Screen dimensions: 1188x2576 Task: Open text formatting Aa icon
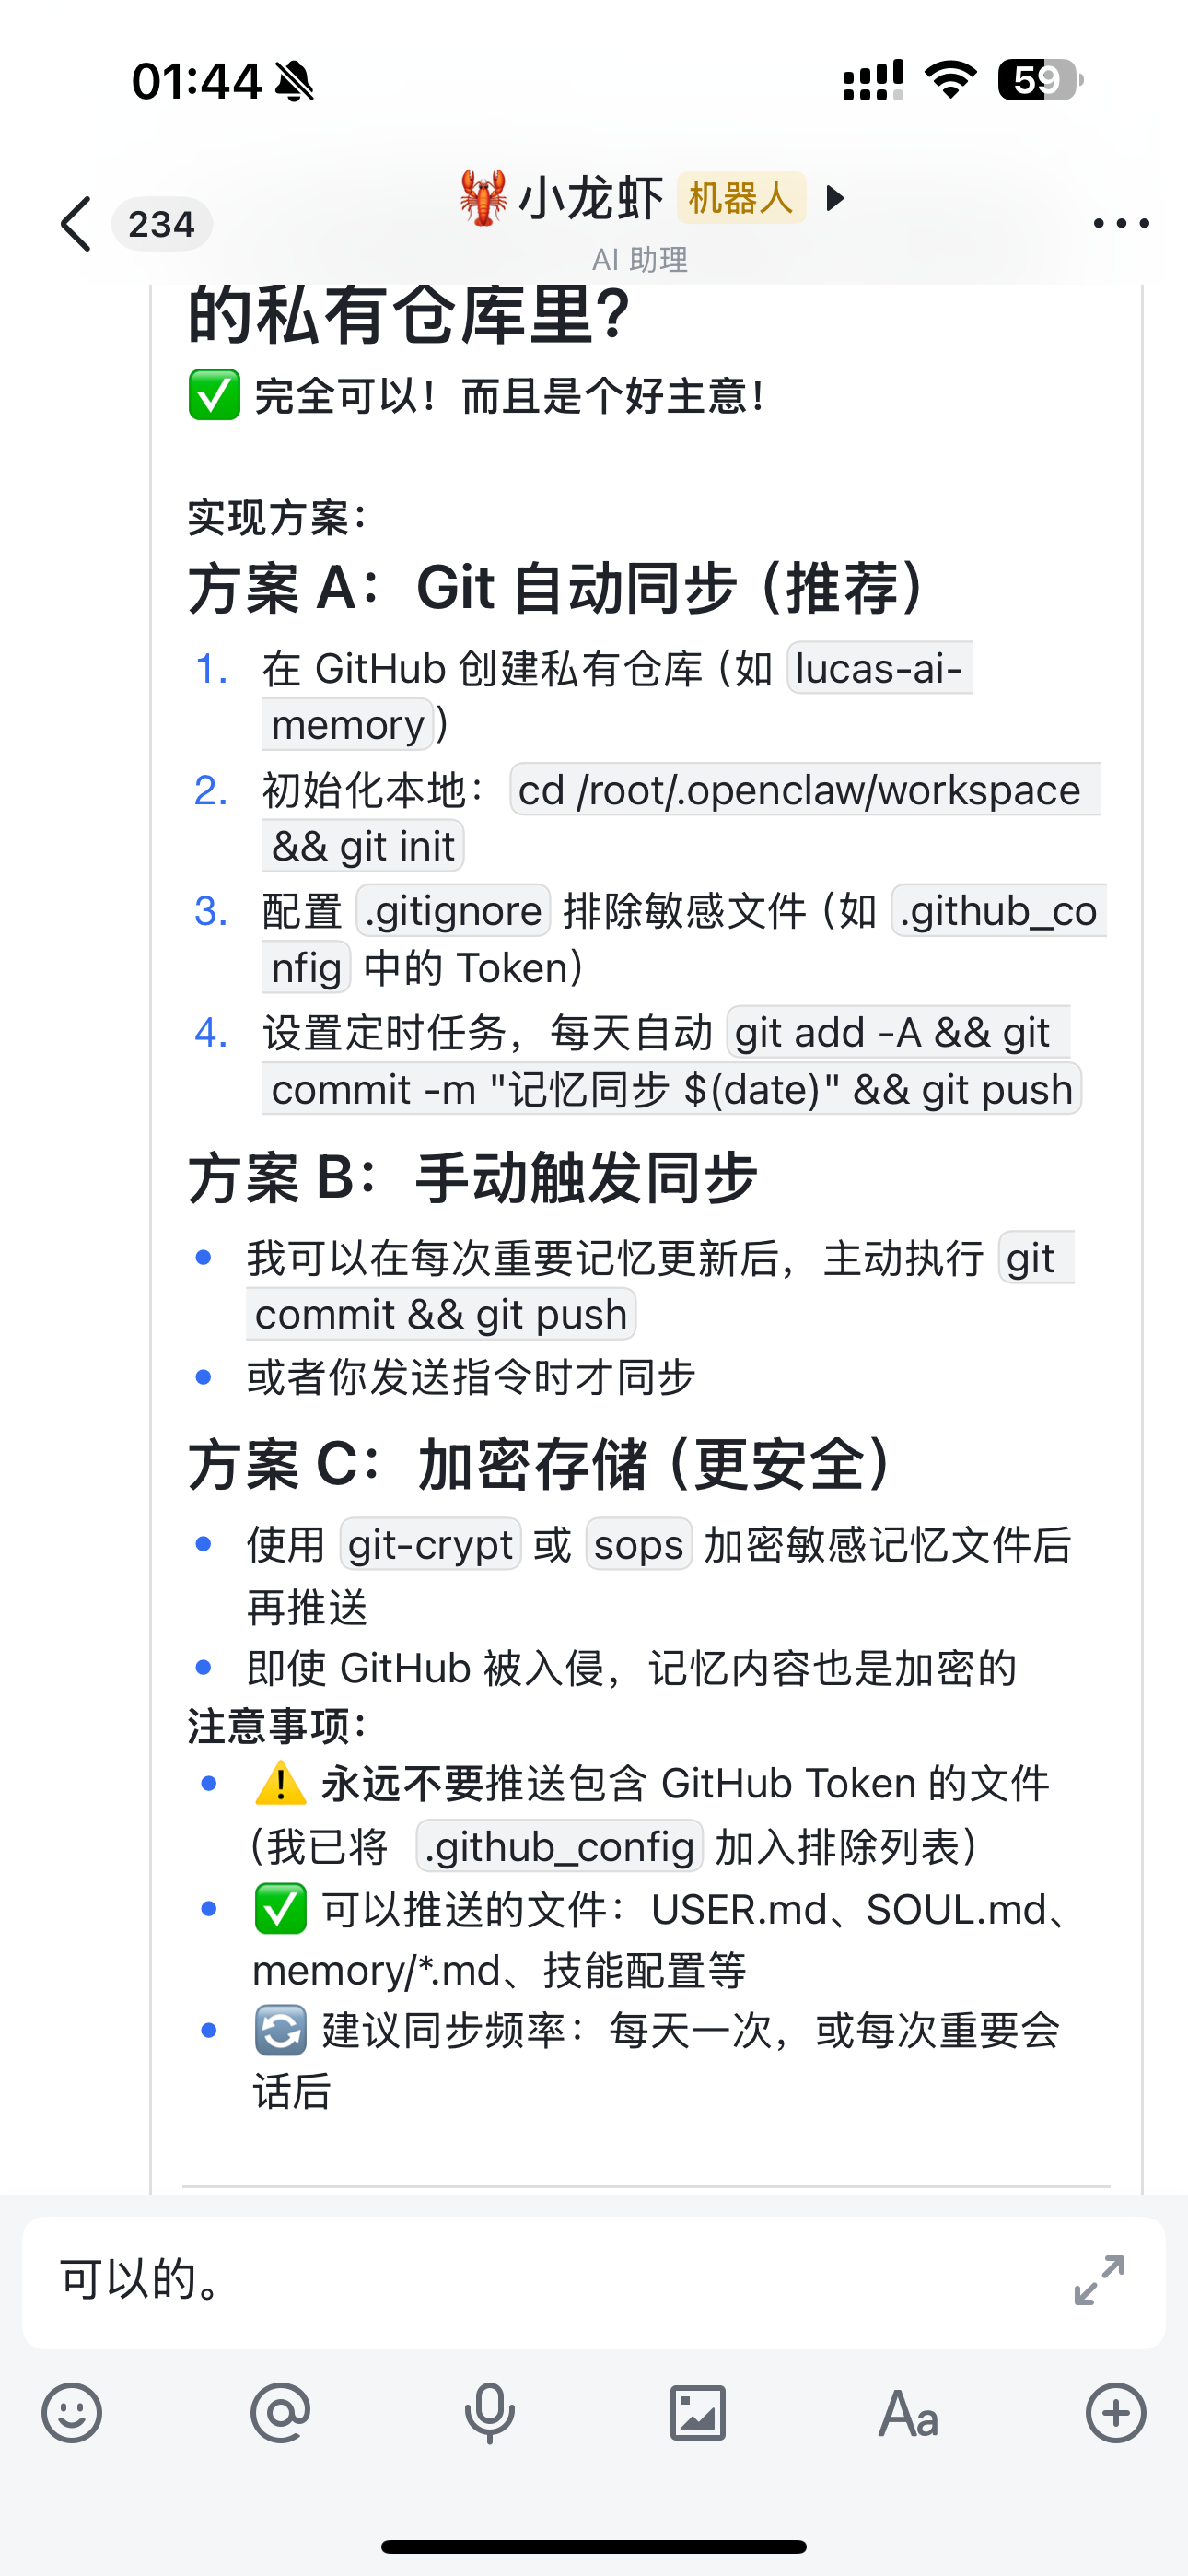908,2413
